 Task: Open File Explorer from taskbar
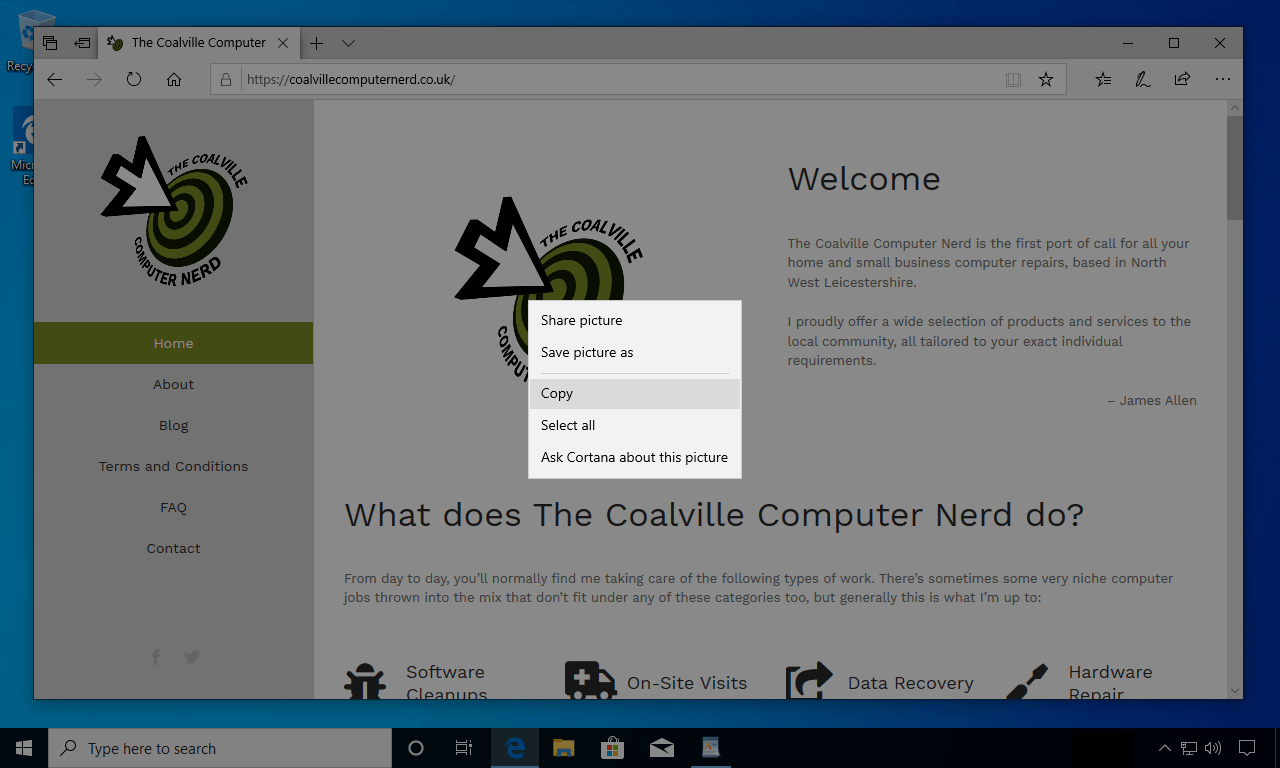pos(564,748)
